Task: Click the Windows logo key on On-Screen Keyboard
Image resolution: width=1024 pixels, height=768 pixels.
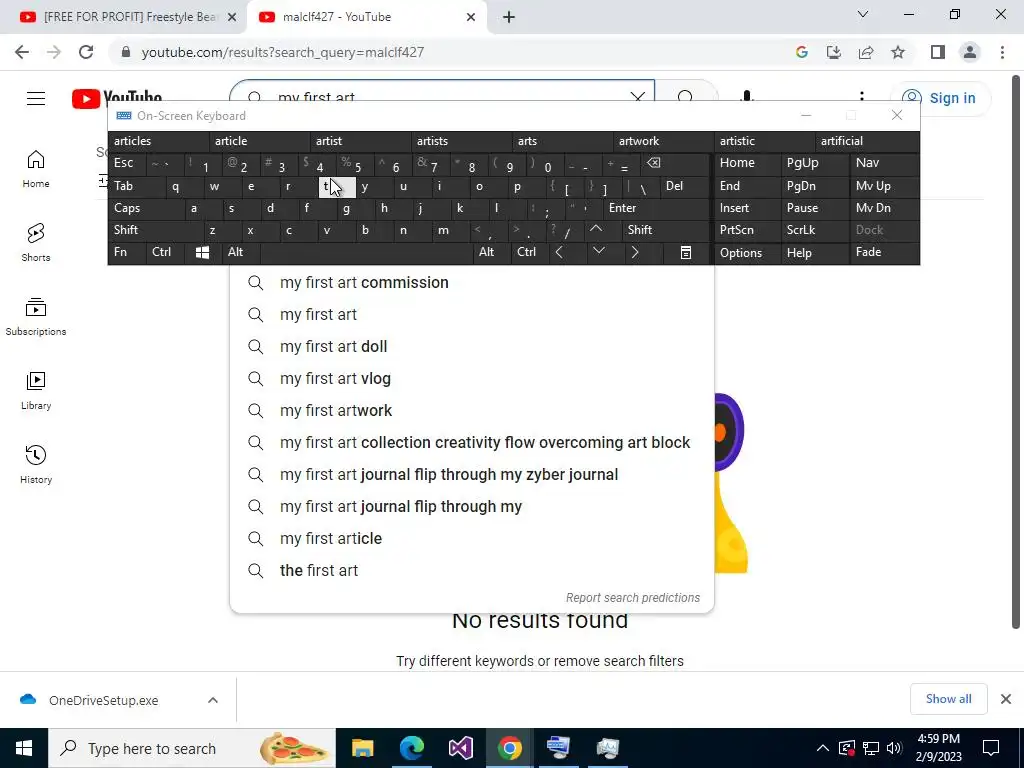Action: tap(202, 252)
